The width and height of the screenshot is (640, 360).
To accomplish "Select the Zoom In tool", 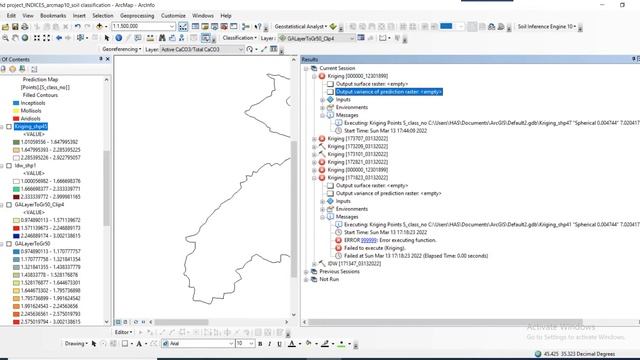I will click(5, 38).
